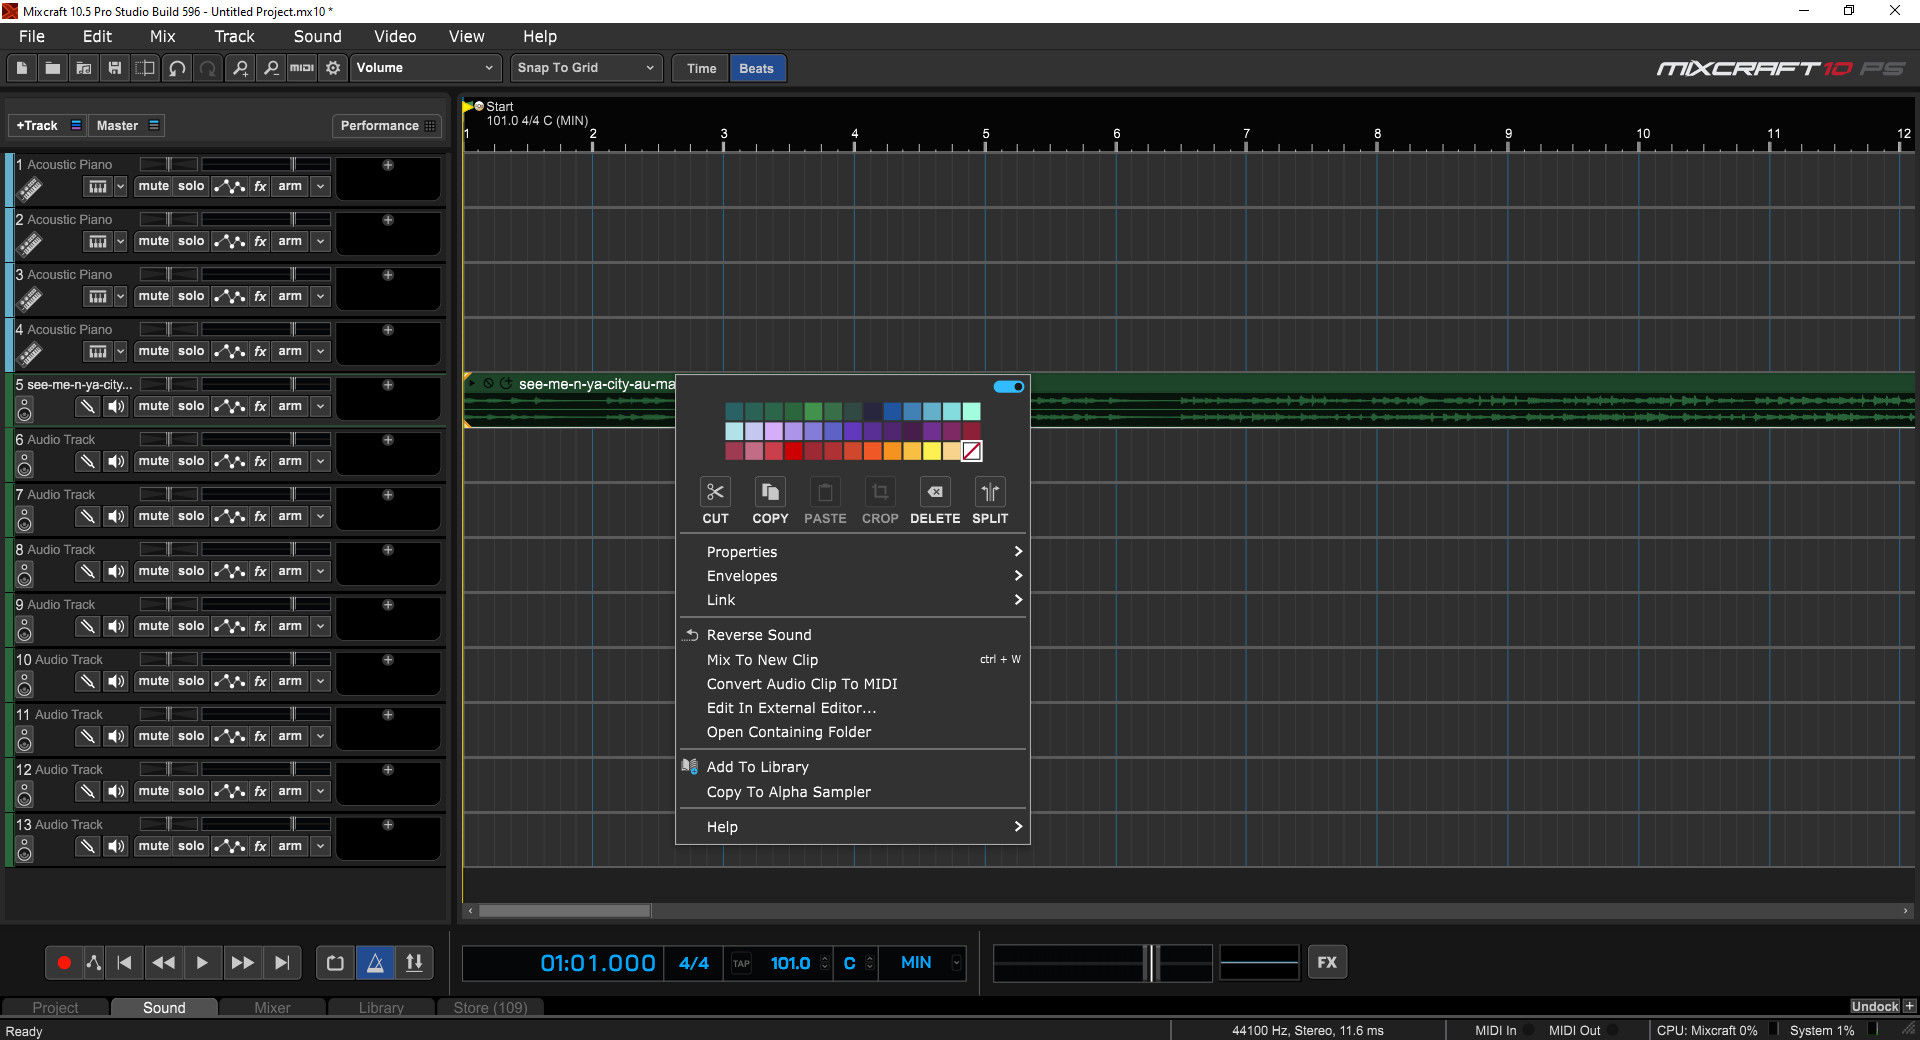Screen dimensions: 1920x1040
Task: Click the MIDI toolbar icon
Action: (302, 68)
